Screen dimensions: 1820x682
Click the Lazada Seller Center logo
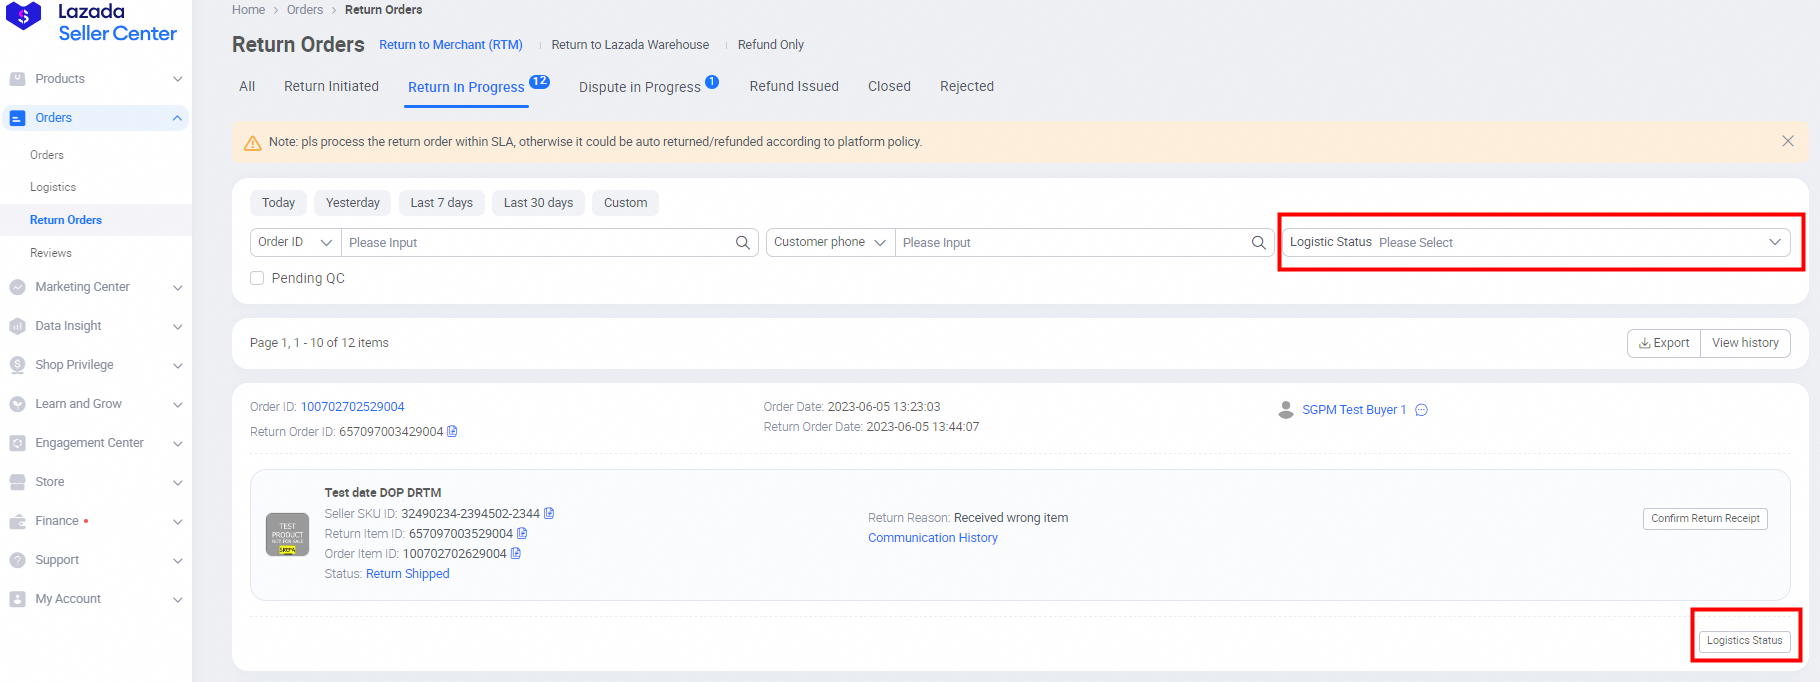92,22
